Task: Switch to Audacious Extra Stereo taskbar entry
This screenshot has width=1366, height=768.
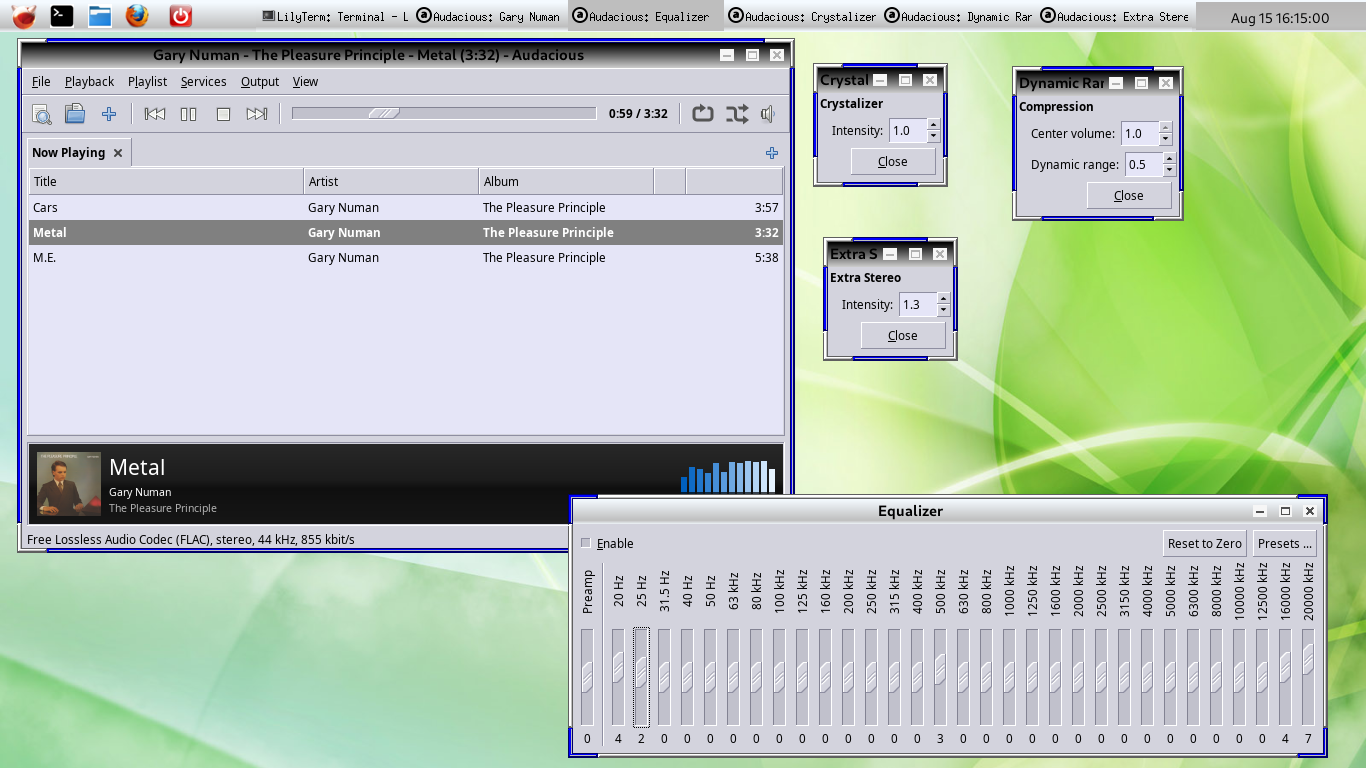Action: click(x=1116, y=17)
